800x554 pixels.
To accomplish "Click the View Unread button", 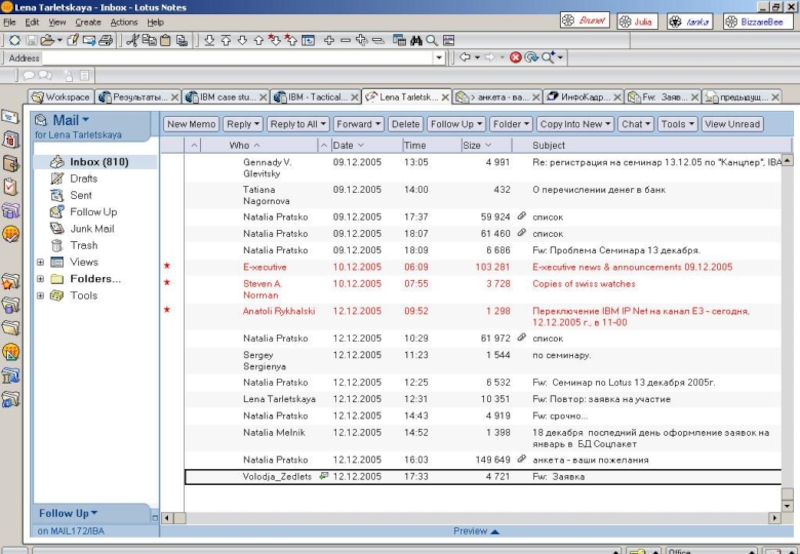I will (733, 124).
